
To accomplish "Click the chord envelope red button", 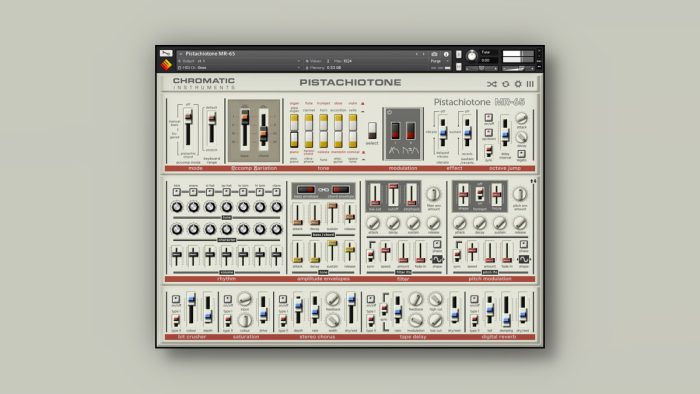I will [x=340, y=190].
